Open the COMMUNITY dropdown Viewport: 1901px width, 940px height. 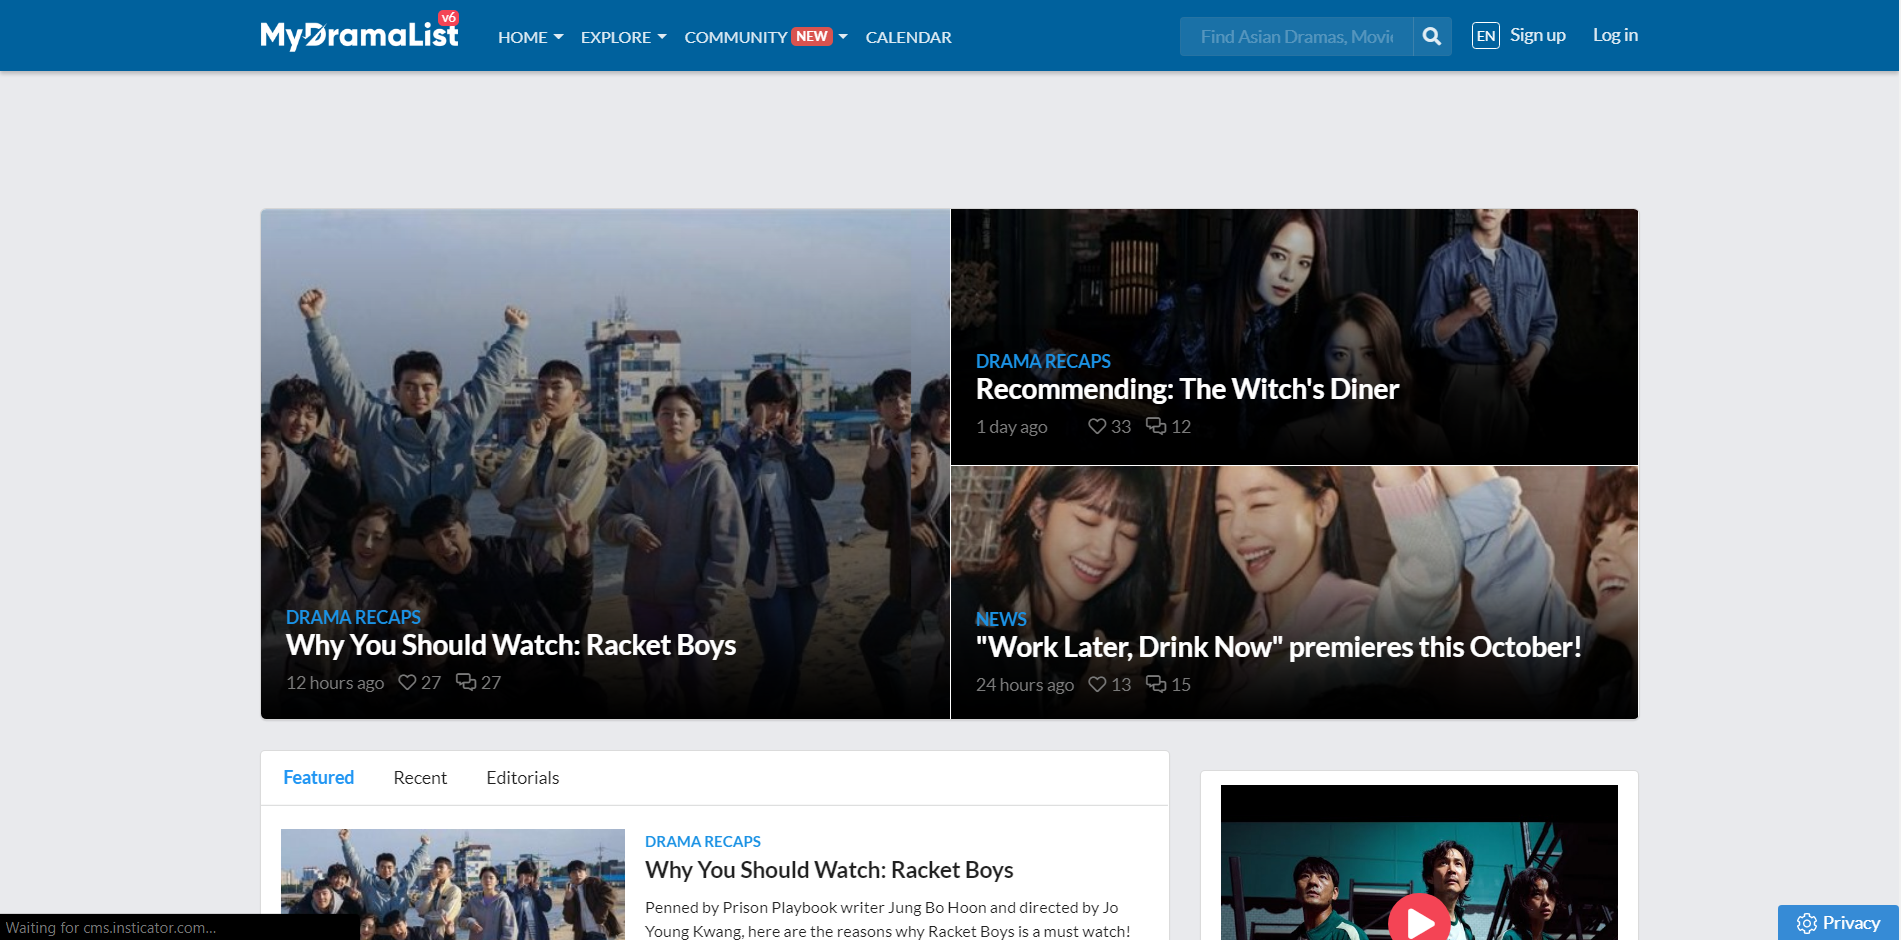point(736,37)
